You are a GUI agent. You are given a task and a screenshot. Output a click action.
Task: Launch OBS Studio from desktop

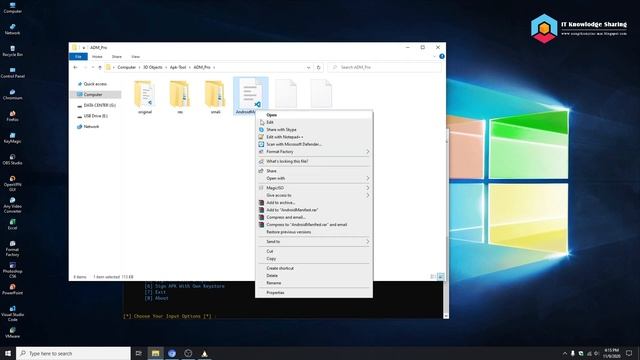[13, 159]
